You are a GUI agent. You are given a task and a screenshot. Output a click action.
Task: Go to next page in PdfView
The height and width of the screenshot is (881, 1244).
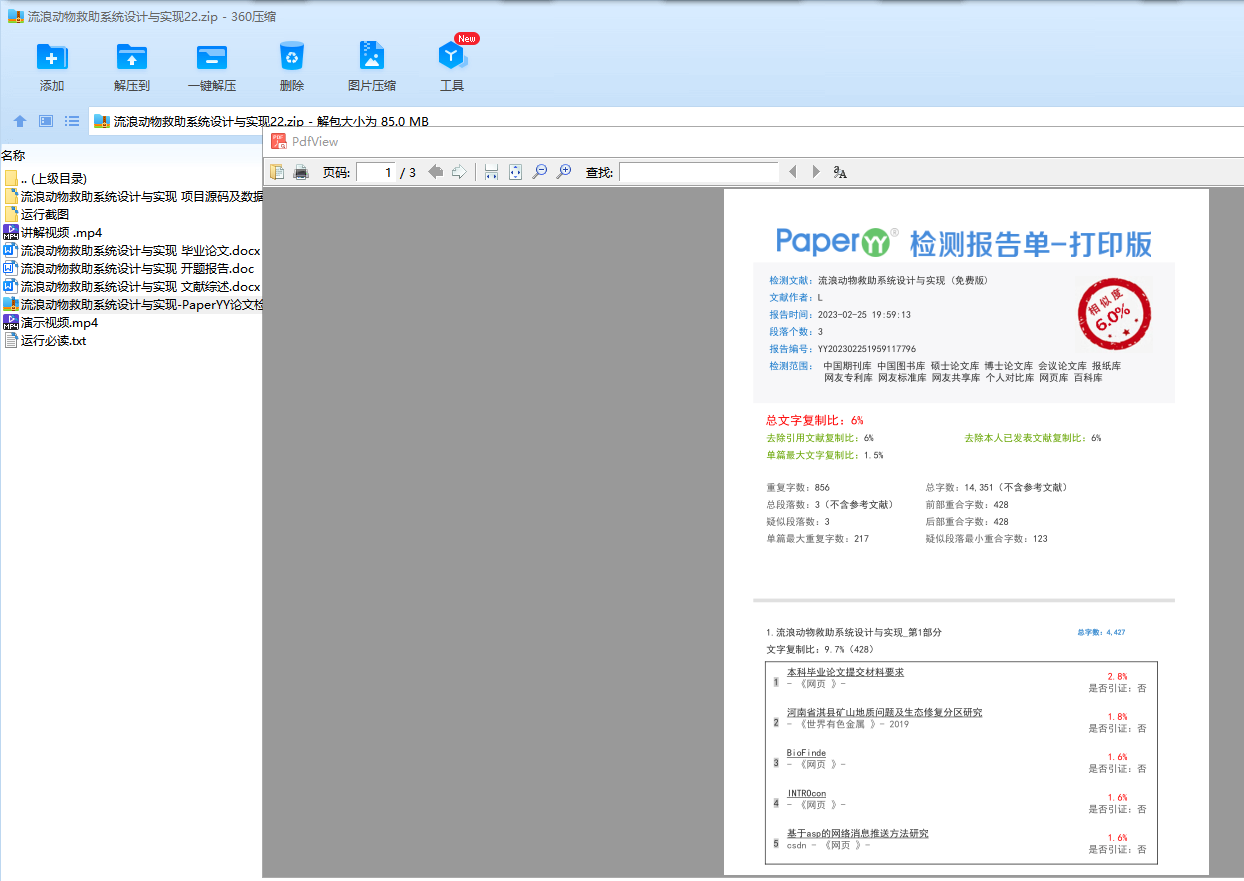[x=459, y=172]
